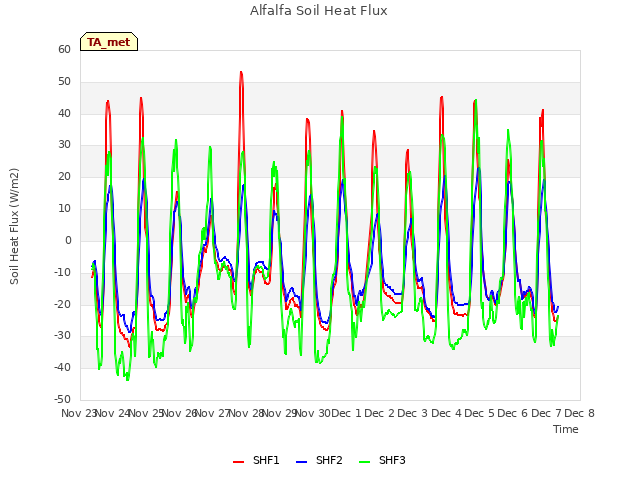The image size is (640, 480).
Task: Click the Dec 3 x-axis date label
Action: (x=413, y=413)
